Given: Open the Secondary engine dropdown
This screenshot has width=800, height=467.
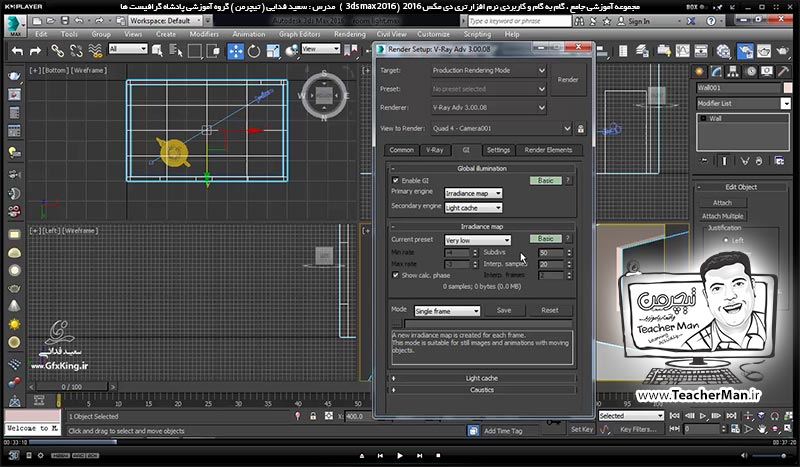Looking at the screenshot, I should 473,208.
